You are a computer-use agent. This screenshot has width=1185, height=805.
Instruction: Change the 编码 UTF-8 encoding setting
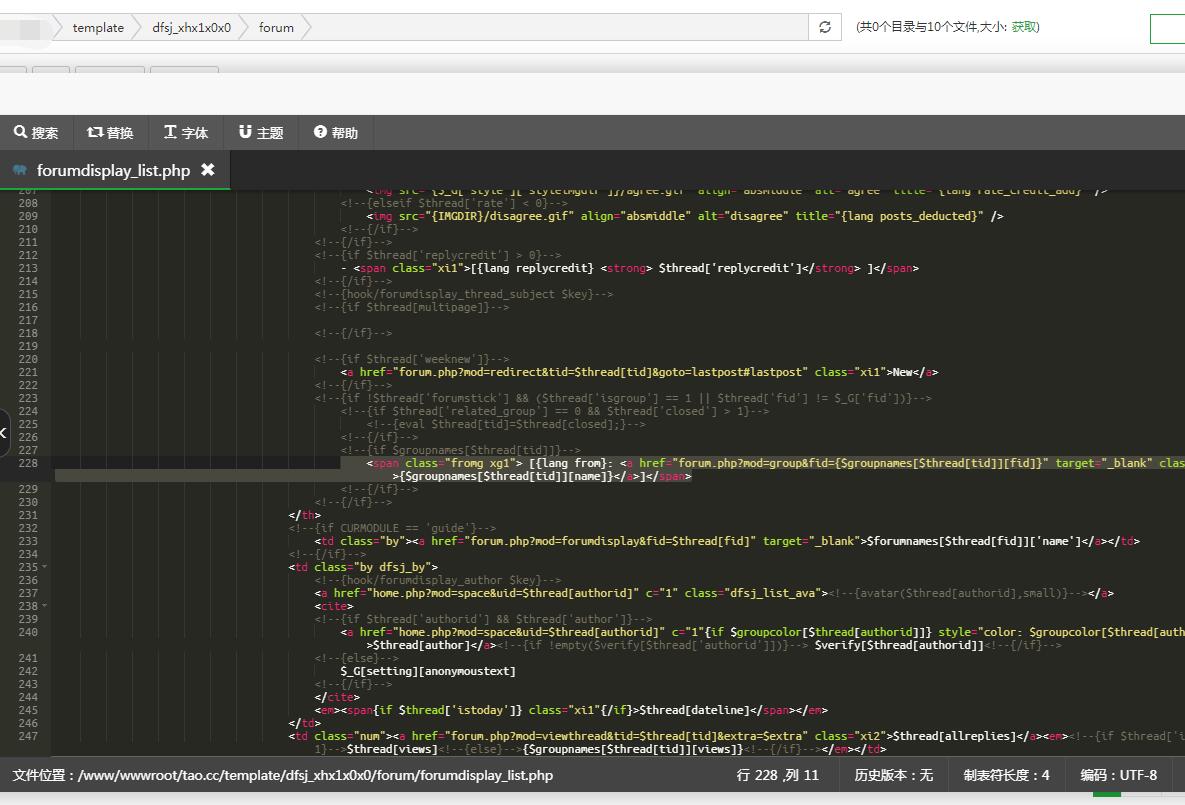tap(1118, 775)
